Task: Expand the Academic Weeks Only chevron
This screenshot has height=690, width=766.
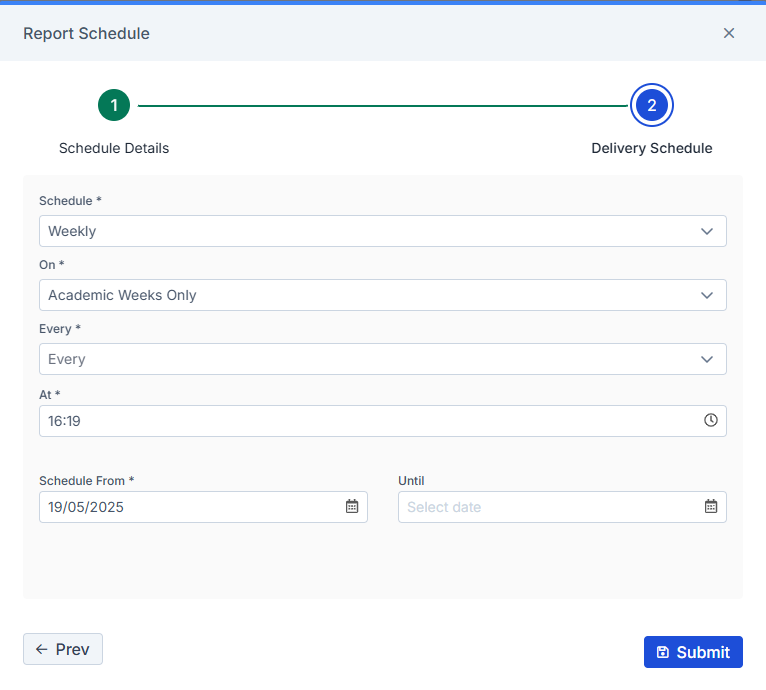Action: coord(706,295)
